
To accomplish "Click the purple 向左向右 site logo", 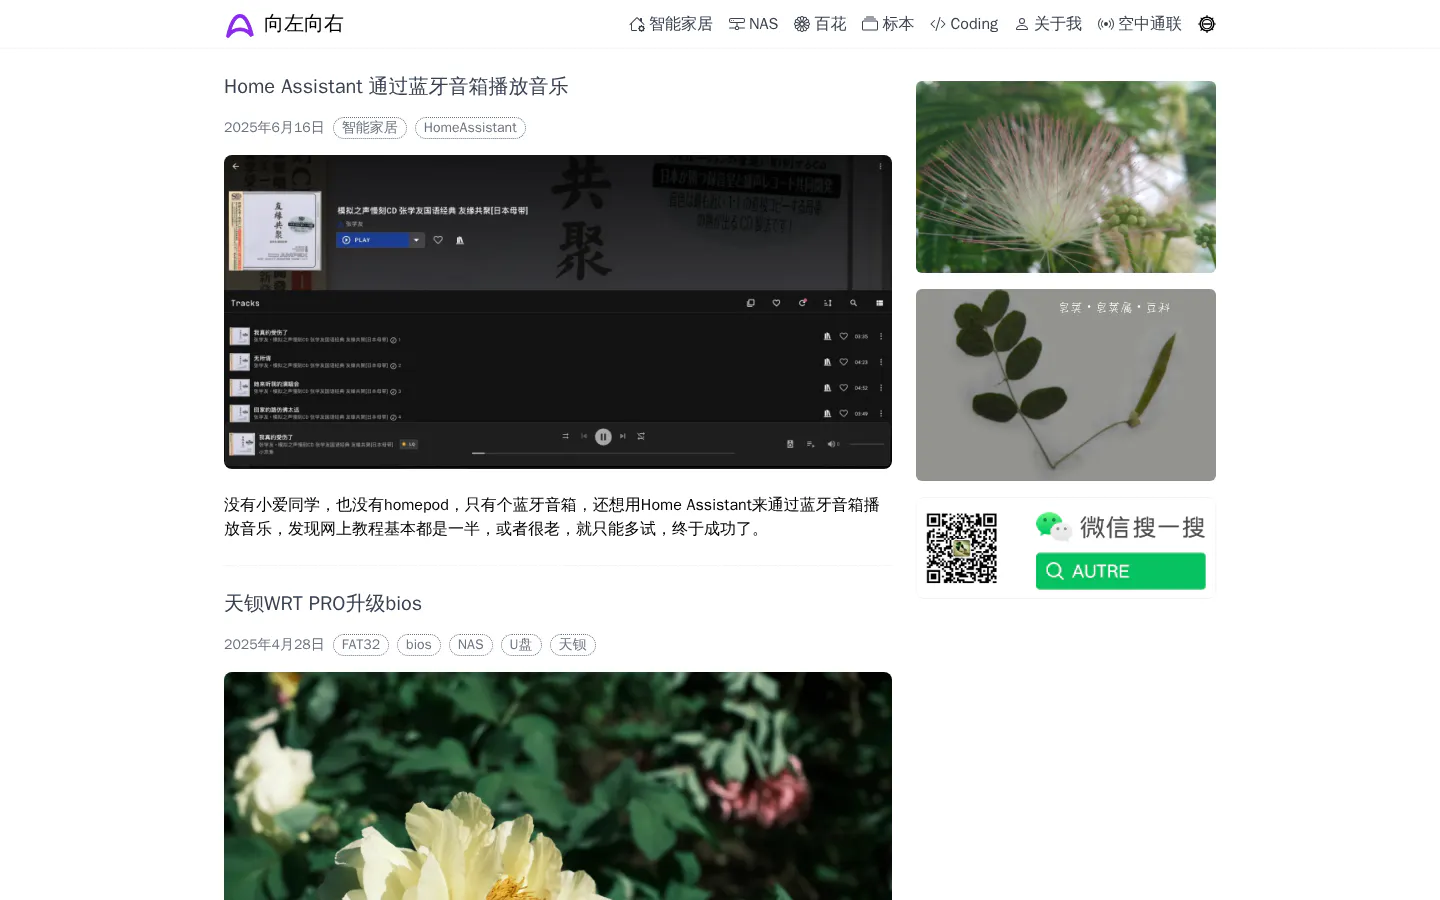I will point(284,24).
